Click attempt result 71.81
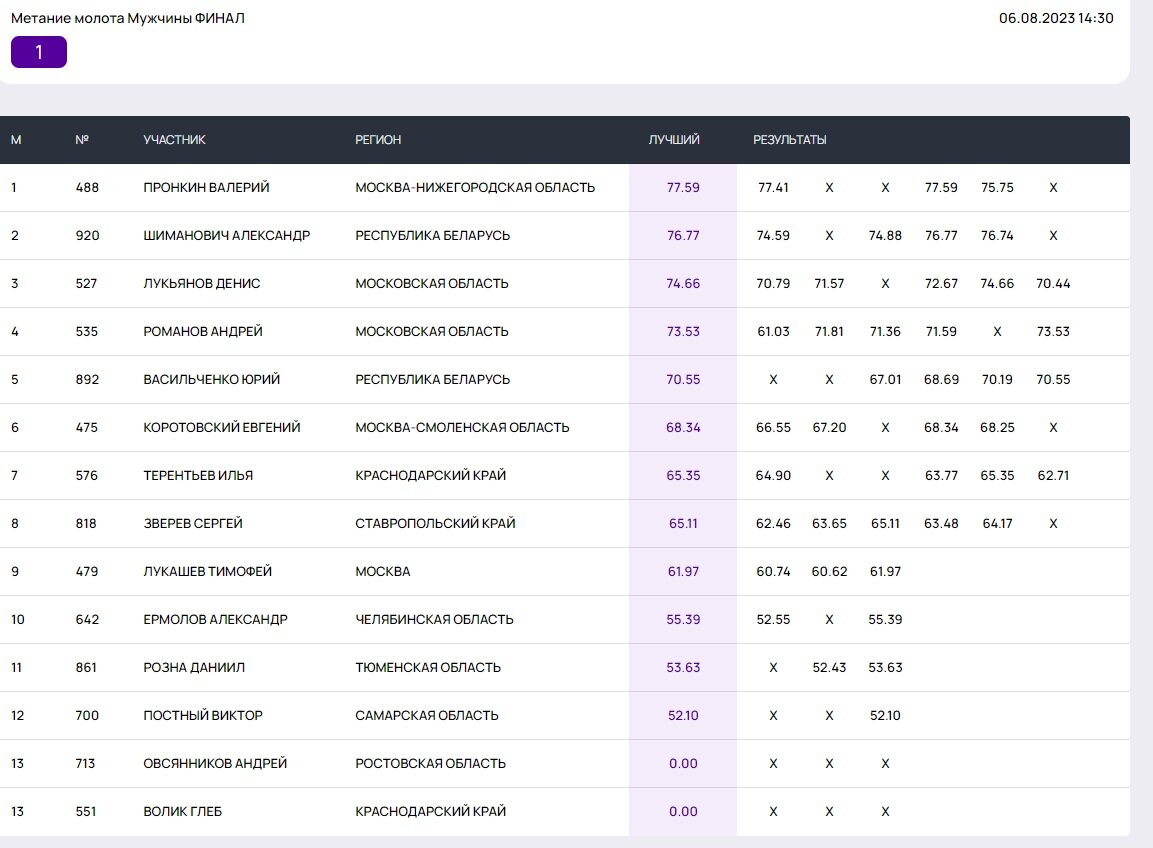The width and height of the screenshot is (1153, 848). point(829,332)
